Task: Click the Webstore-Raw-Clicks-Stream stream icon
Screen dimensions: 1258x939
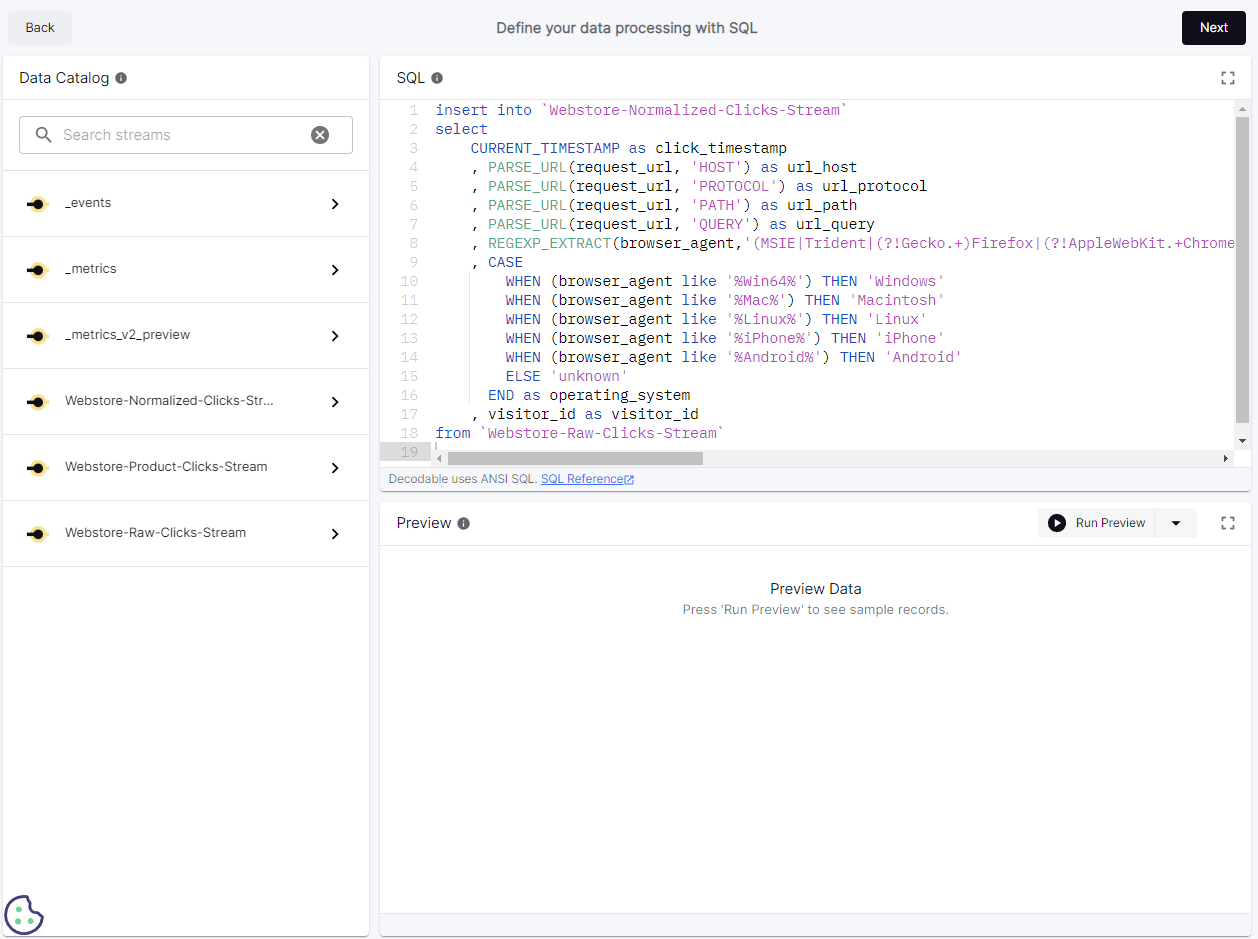Action: tap(37, 534)
